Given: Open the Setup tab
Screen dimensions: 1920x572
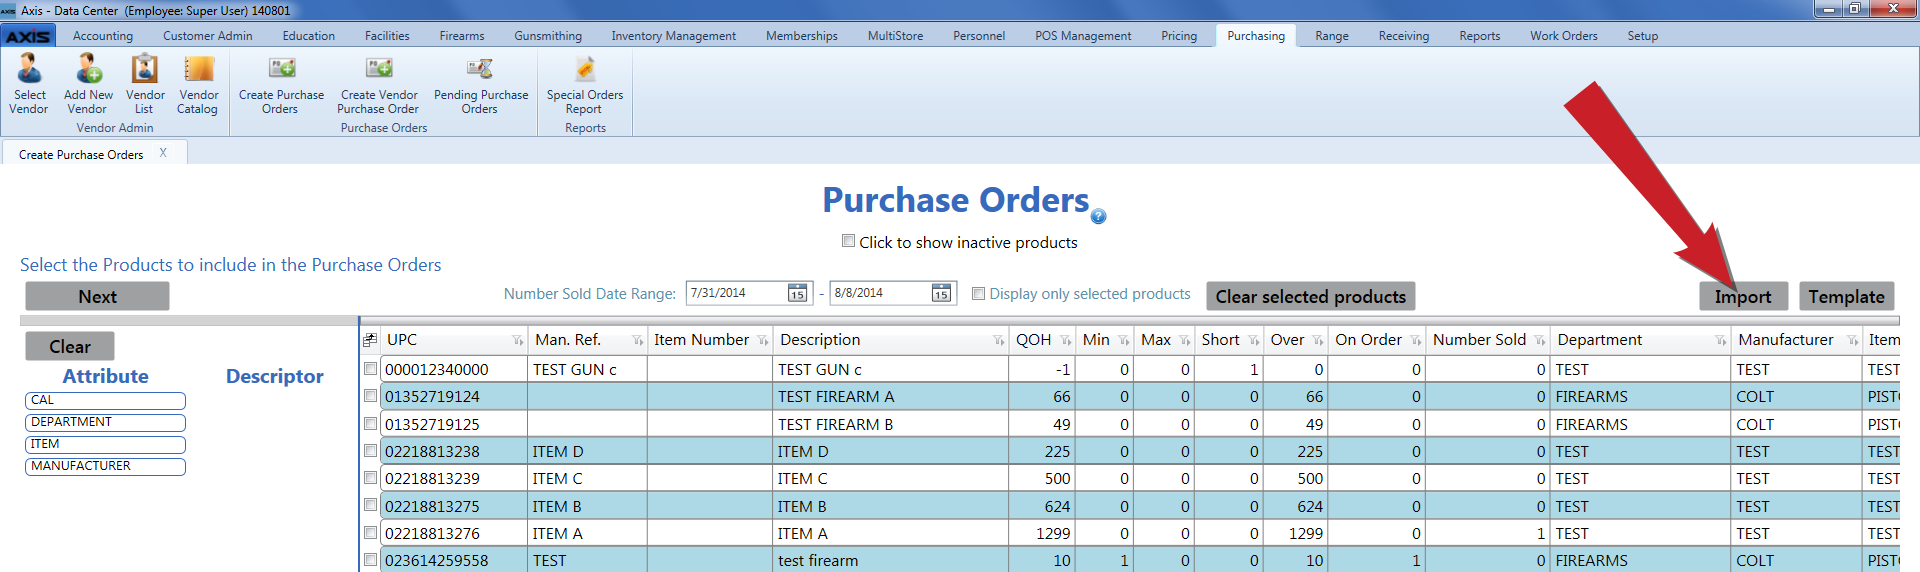Looking at the screenshot, I should 1642,36.
